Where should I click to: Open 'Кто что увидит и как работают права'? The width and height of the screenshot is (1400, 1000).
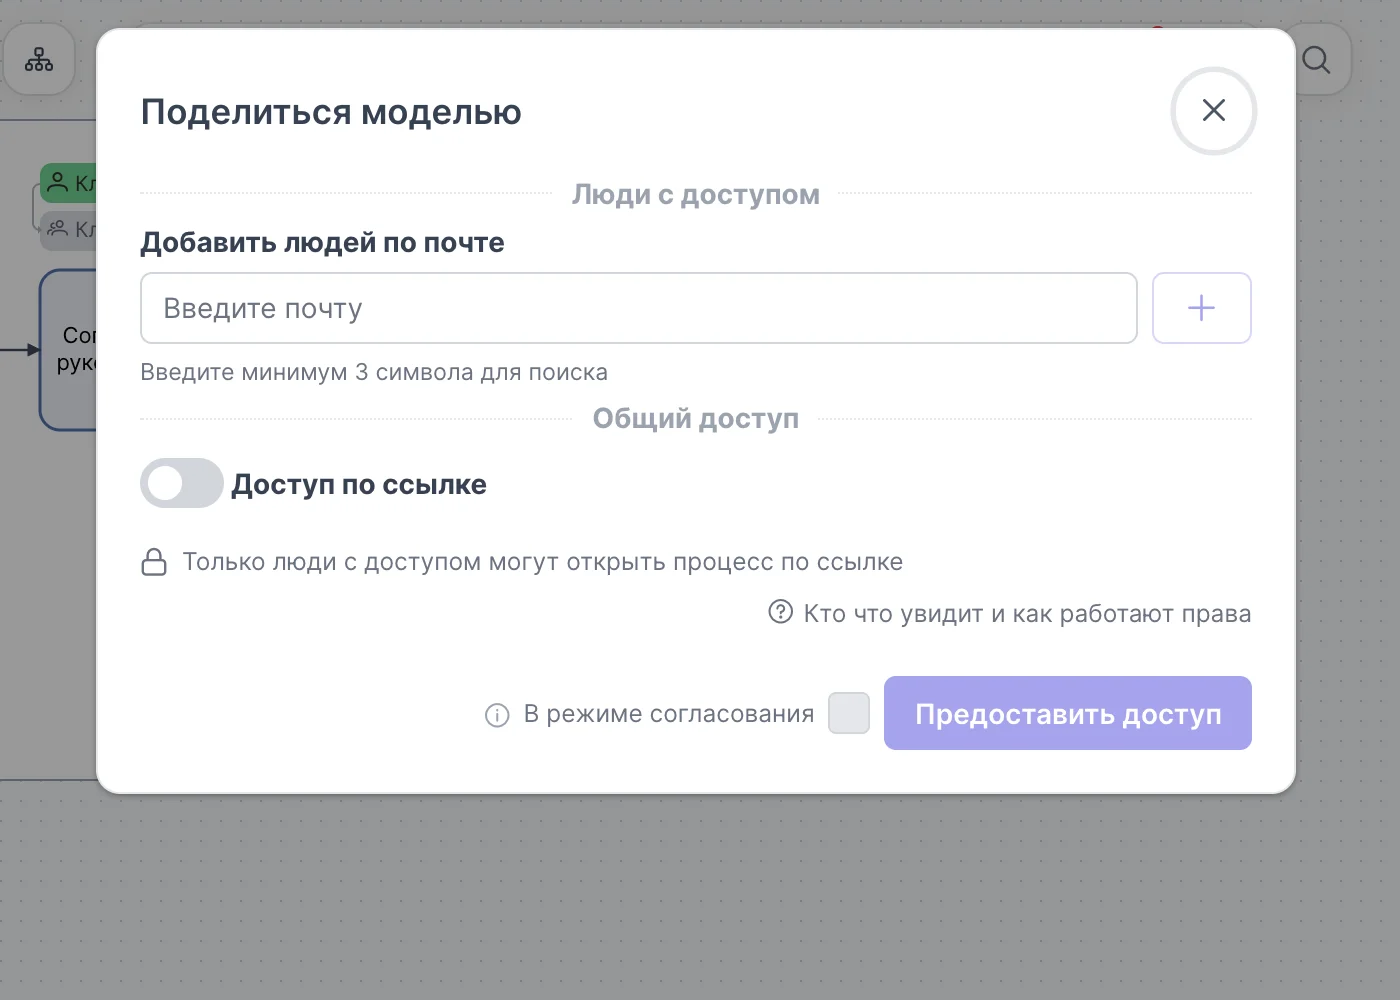(x=1027, y=613)
